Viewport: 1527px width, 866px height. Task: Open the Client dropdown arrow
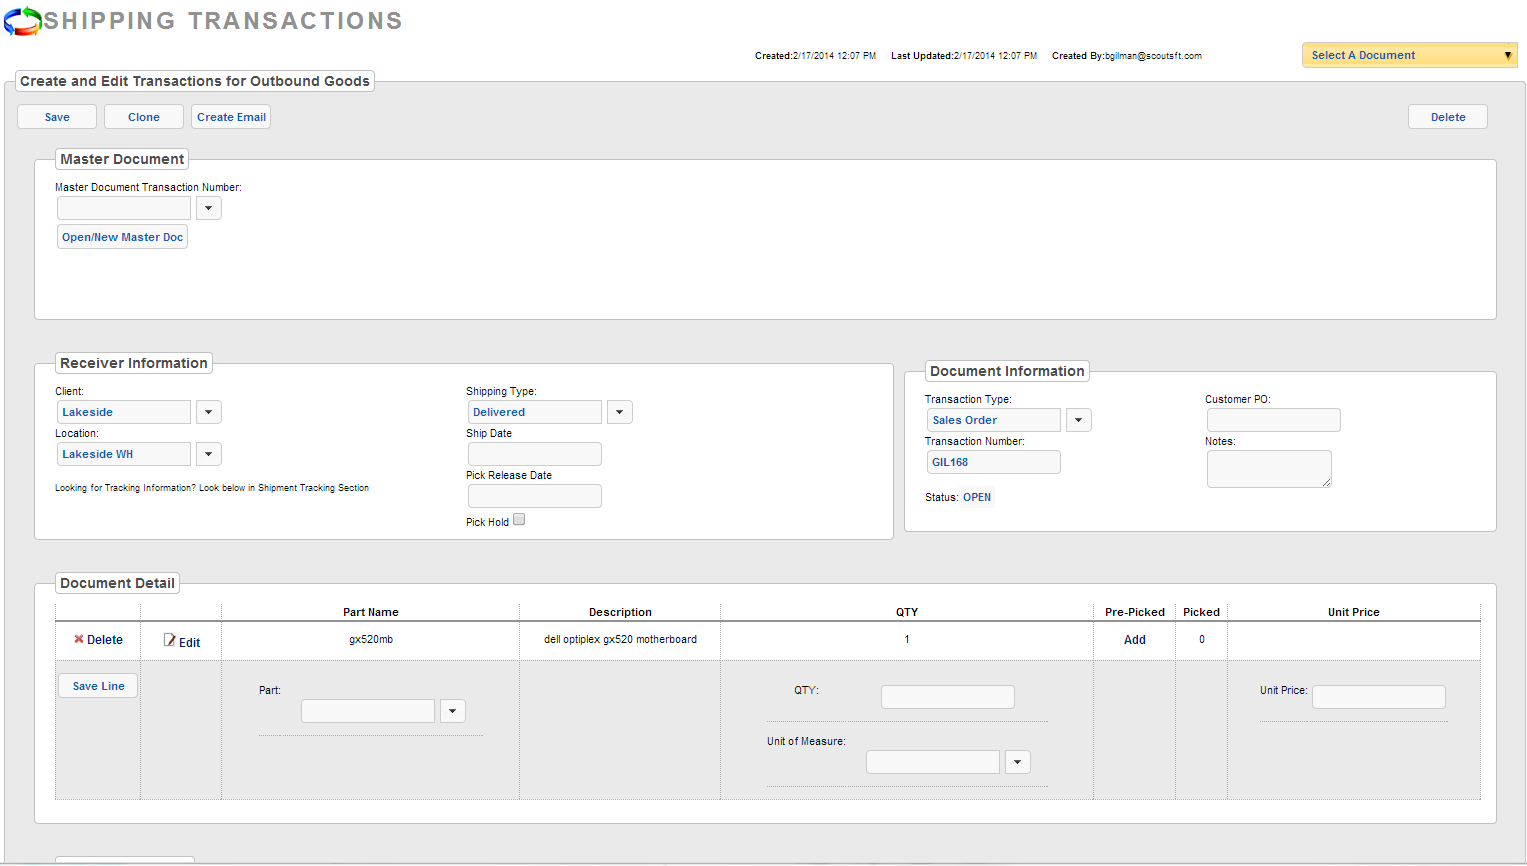click(208, 412)
